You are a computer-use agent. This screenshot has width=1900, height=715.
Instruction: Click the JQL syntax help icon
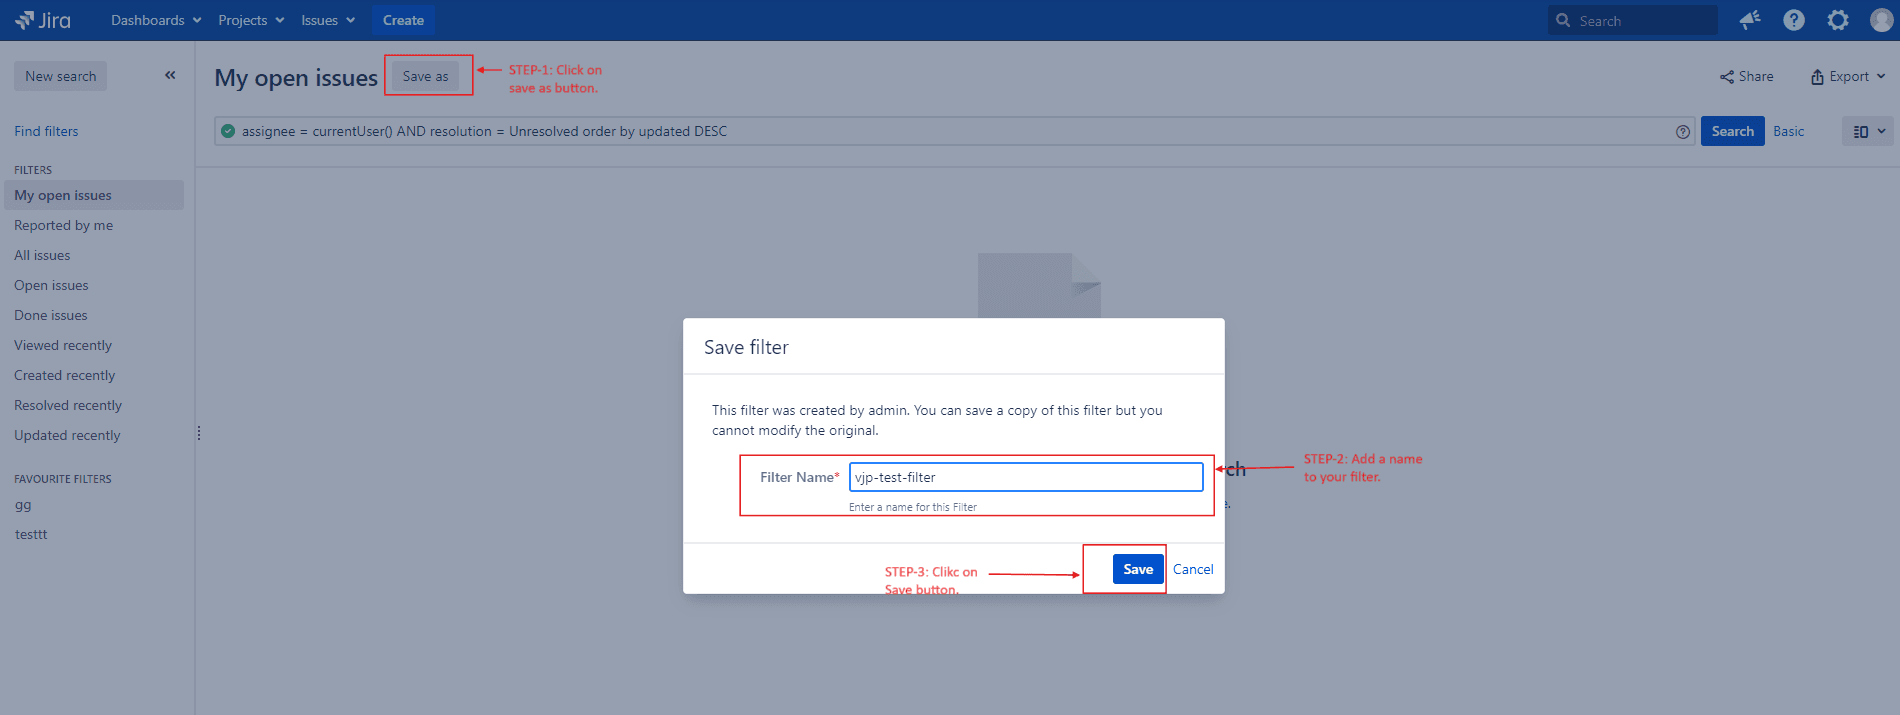click(1683, 132)
